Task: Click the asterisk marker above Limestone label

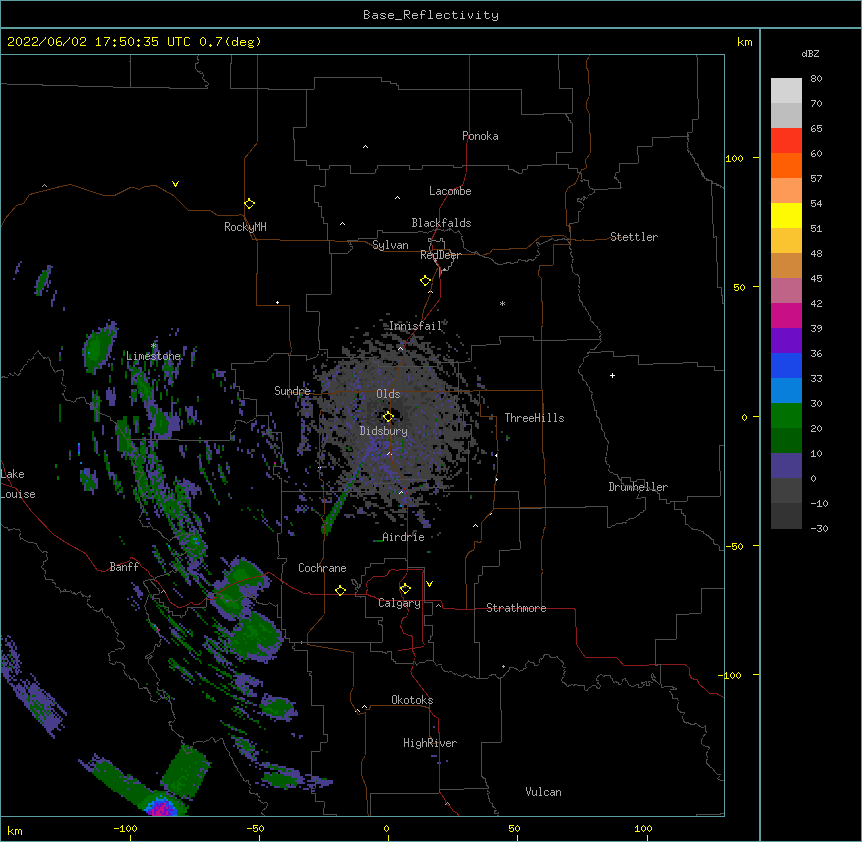Action: 154,346
